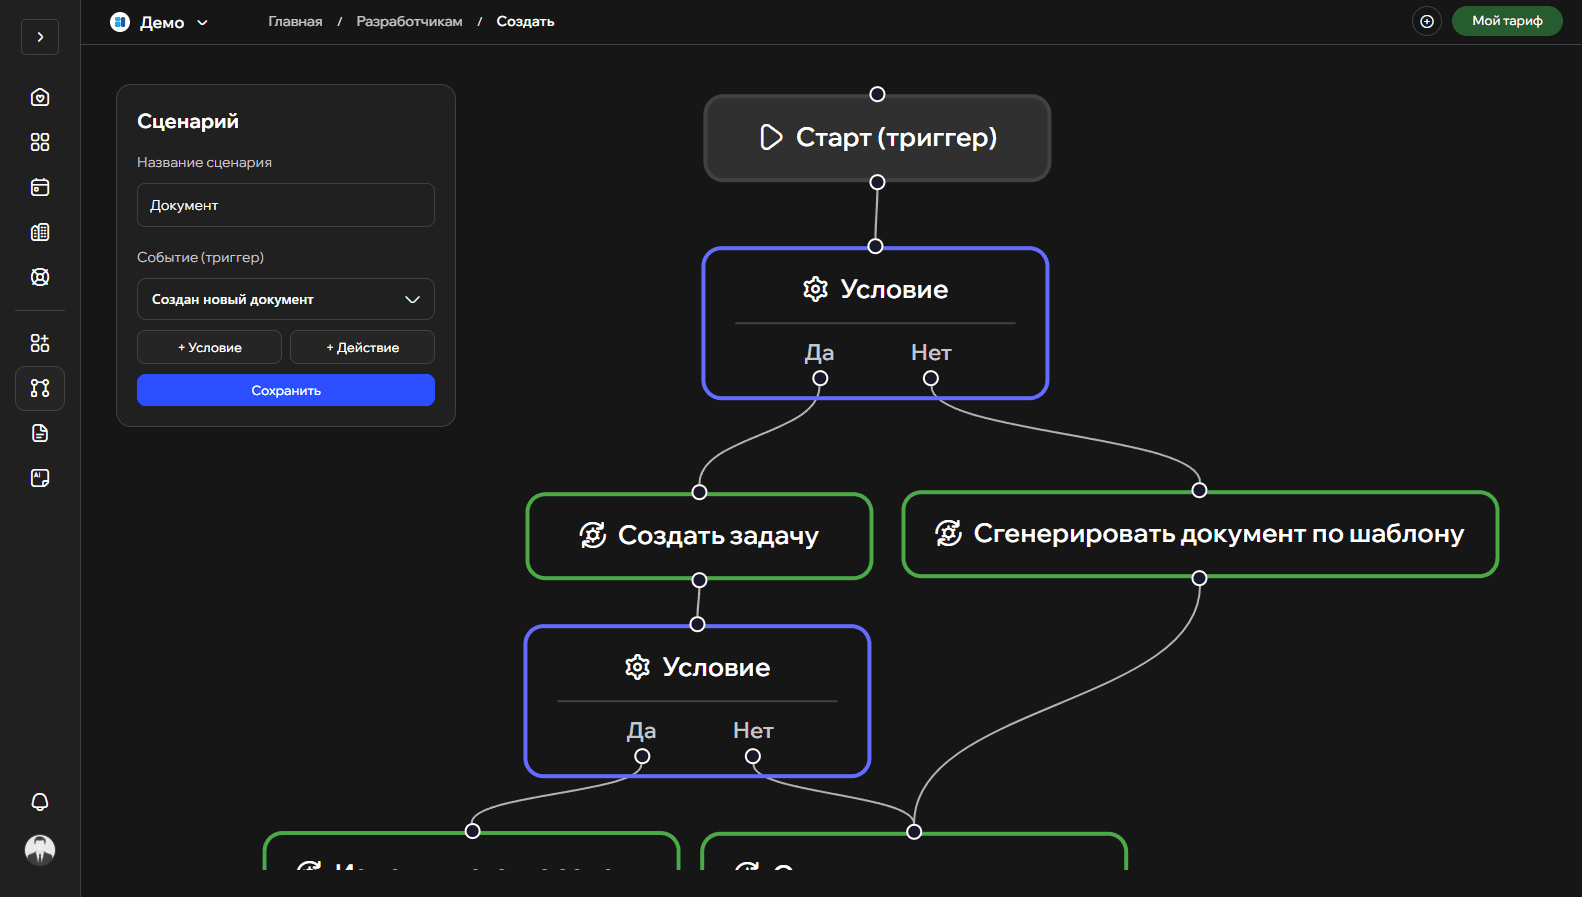Save scenario with Сохранить button
This screenshot has width=1582, height=897.
click(286, 390)
